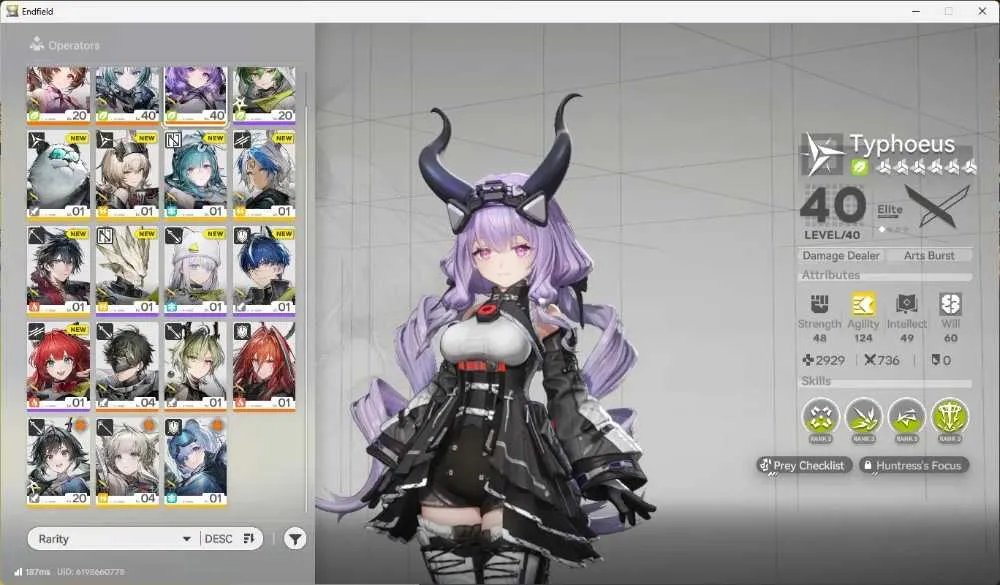Screen dimensions: 1000x585
Task: Open the operator filter funnel icon
Action: pyautogui.click(x=295, y=539)
